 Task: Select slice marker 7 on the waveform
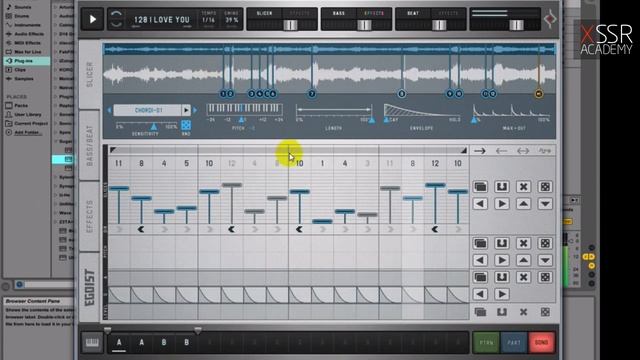point(312,94)
